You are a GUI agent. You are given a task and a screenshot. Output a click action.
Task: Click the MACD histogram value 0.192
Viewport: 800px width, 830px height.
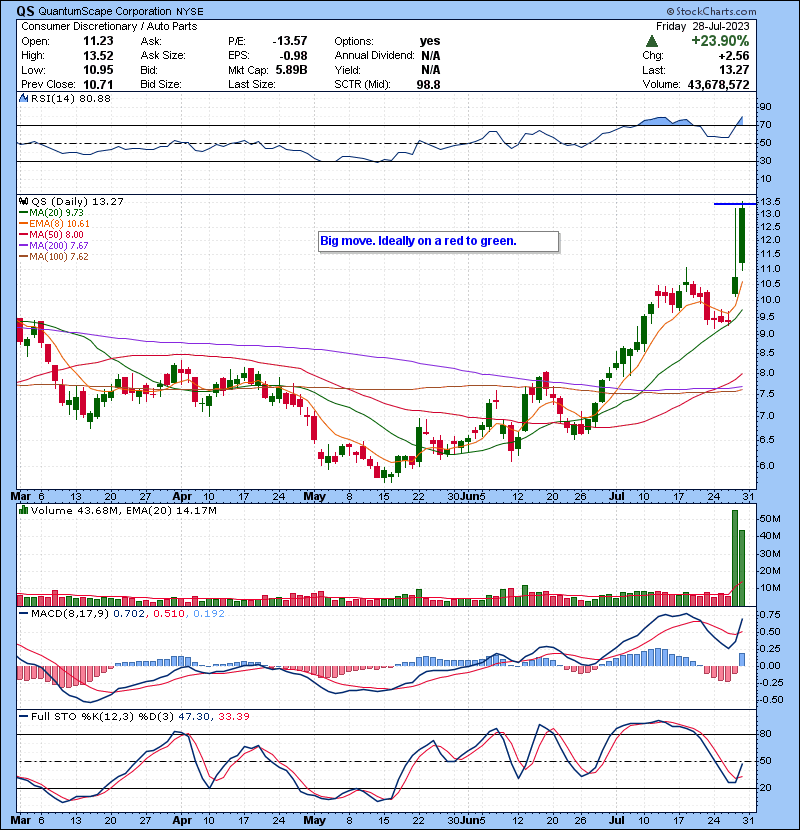click(209, 614)
